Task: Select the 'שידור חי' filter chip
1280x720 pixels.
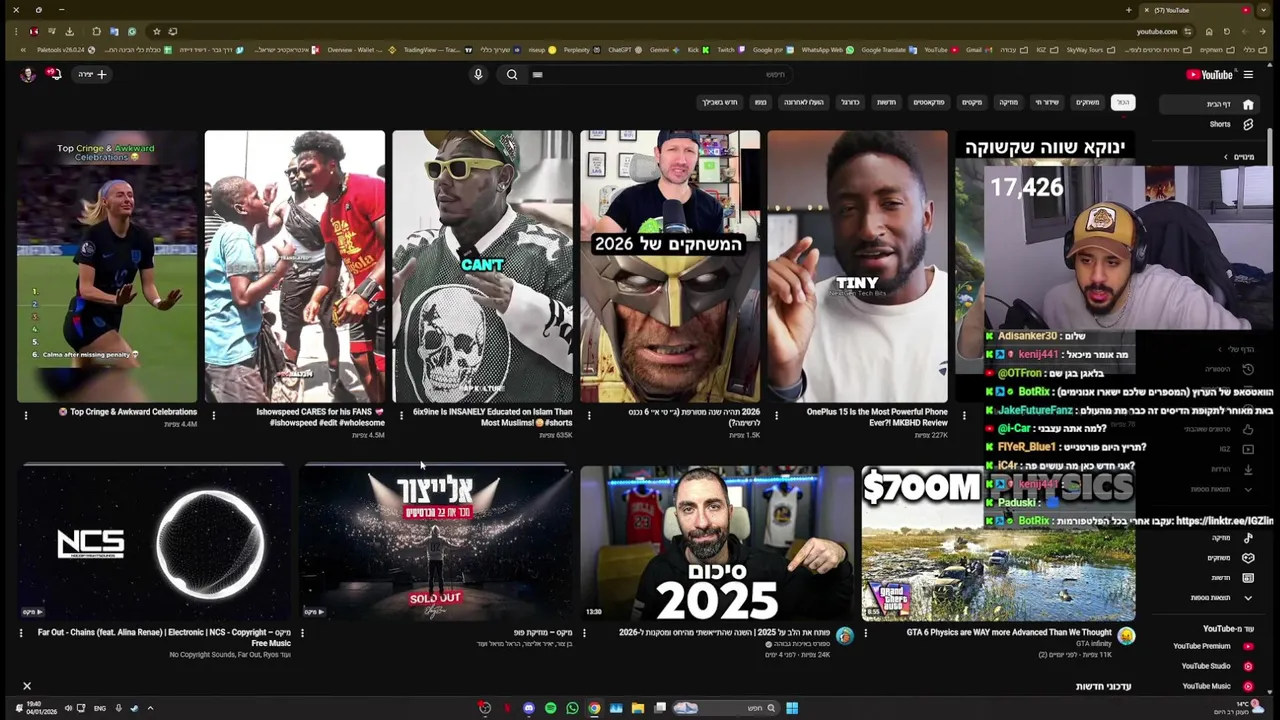Action: coord(1046,102)
